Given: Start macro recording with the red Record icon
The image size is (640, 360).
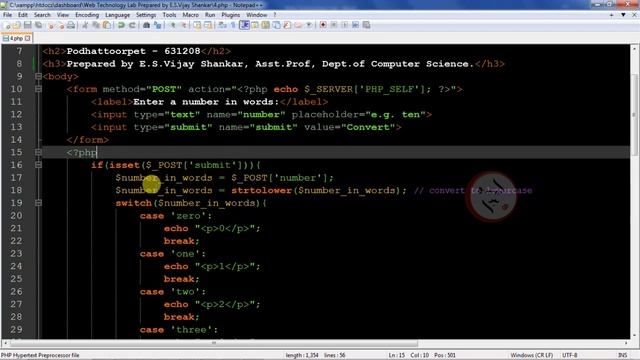Looking at the screenshot, I should (x=323, y=25).
